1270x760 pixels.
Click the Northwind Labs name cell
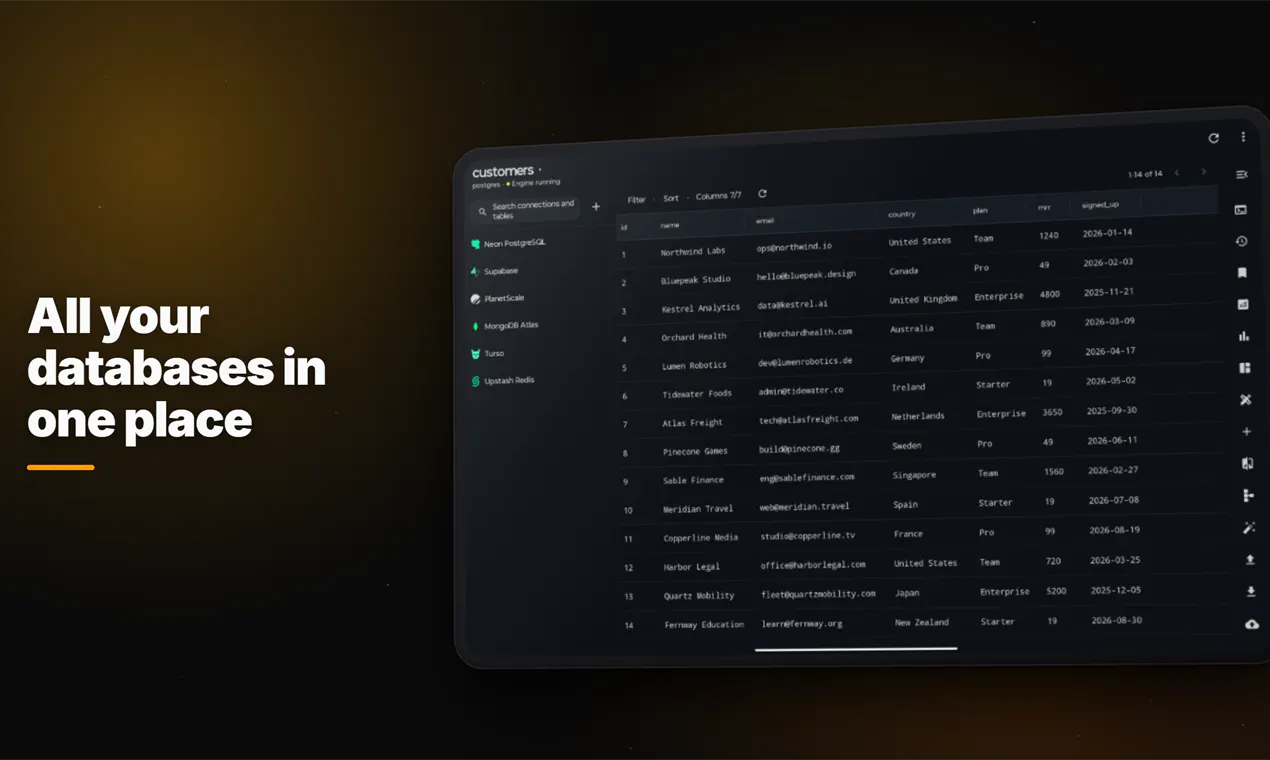693,251
